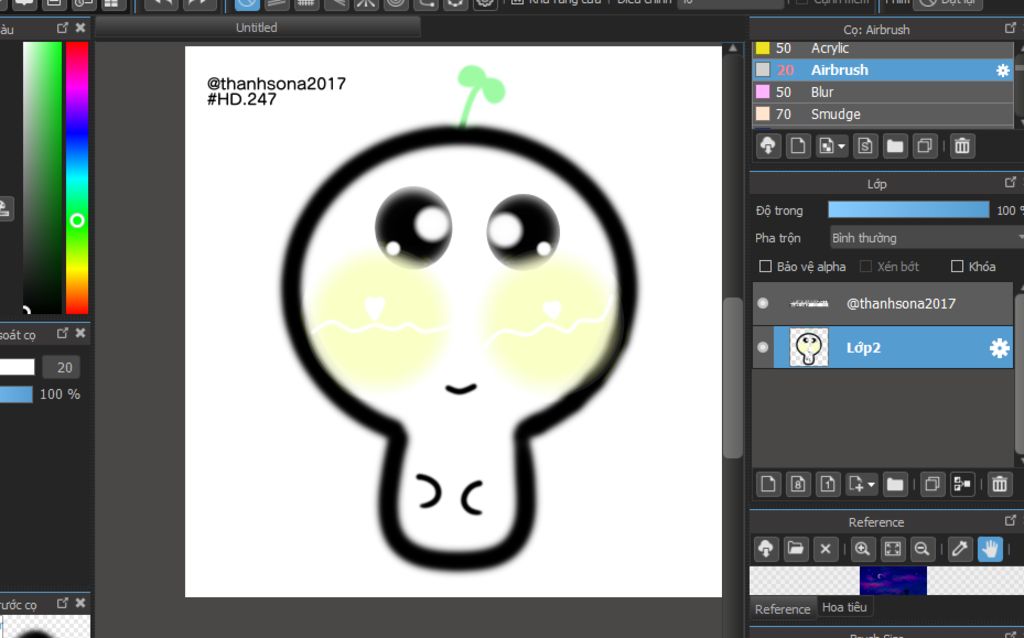The width and height of the screenshot is (1024, 638).
Task: Duplicate the current layer
Action: [x=933, y=484]
